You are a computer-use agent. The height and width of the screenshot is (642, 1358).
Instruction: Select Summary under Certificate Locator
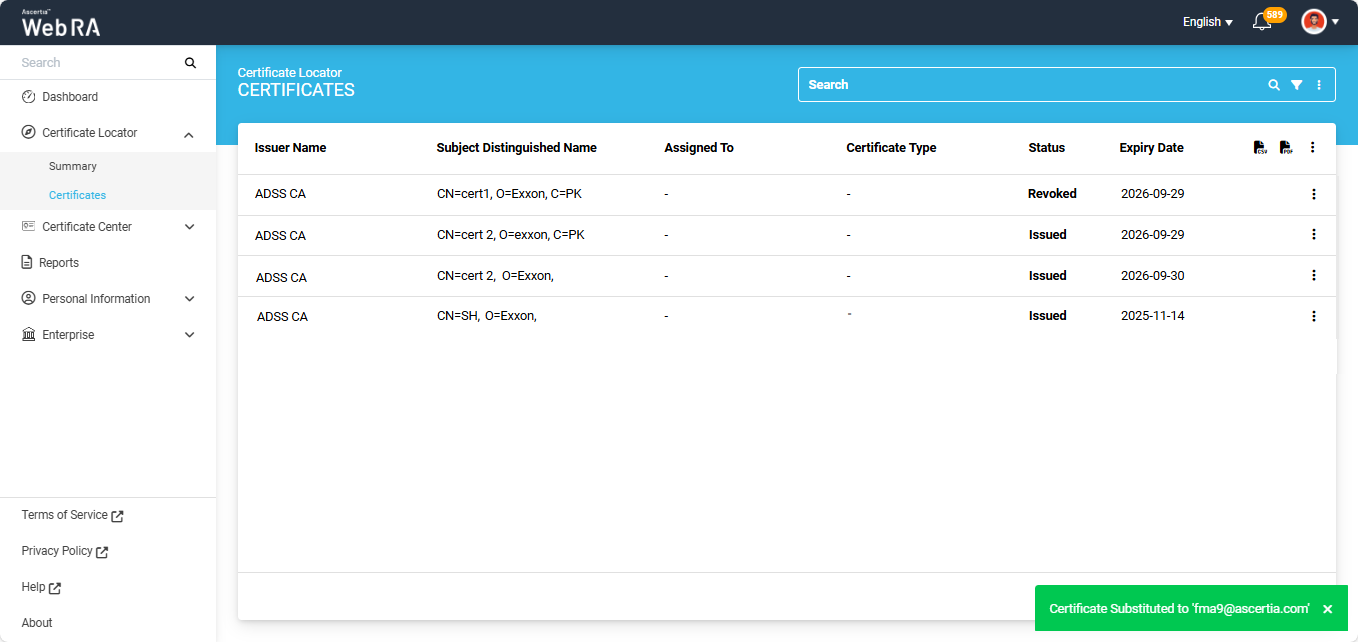click(x=73, y=166)
